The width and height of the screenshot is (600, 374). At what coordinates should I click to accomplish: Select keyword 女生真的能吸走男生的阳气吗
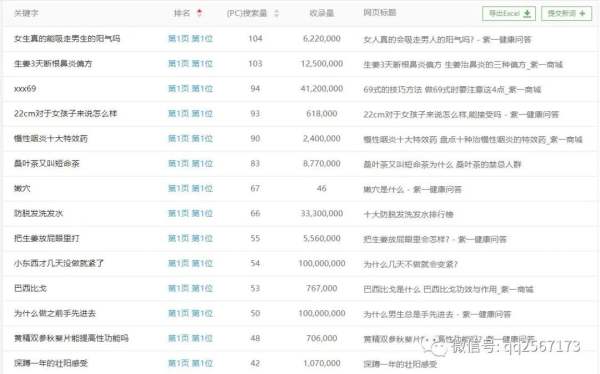coord(67,39)
